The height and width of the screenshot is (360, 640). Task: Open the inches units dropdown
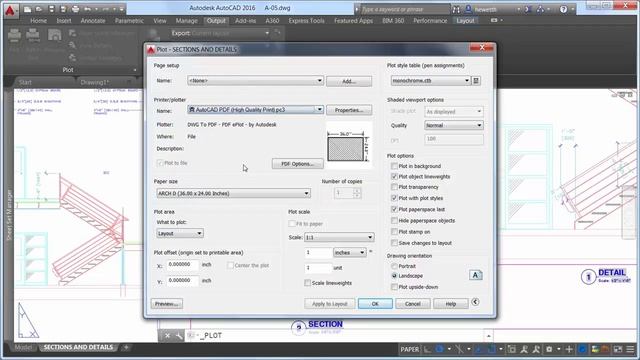(349, 253)
